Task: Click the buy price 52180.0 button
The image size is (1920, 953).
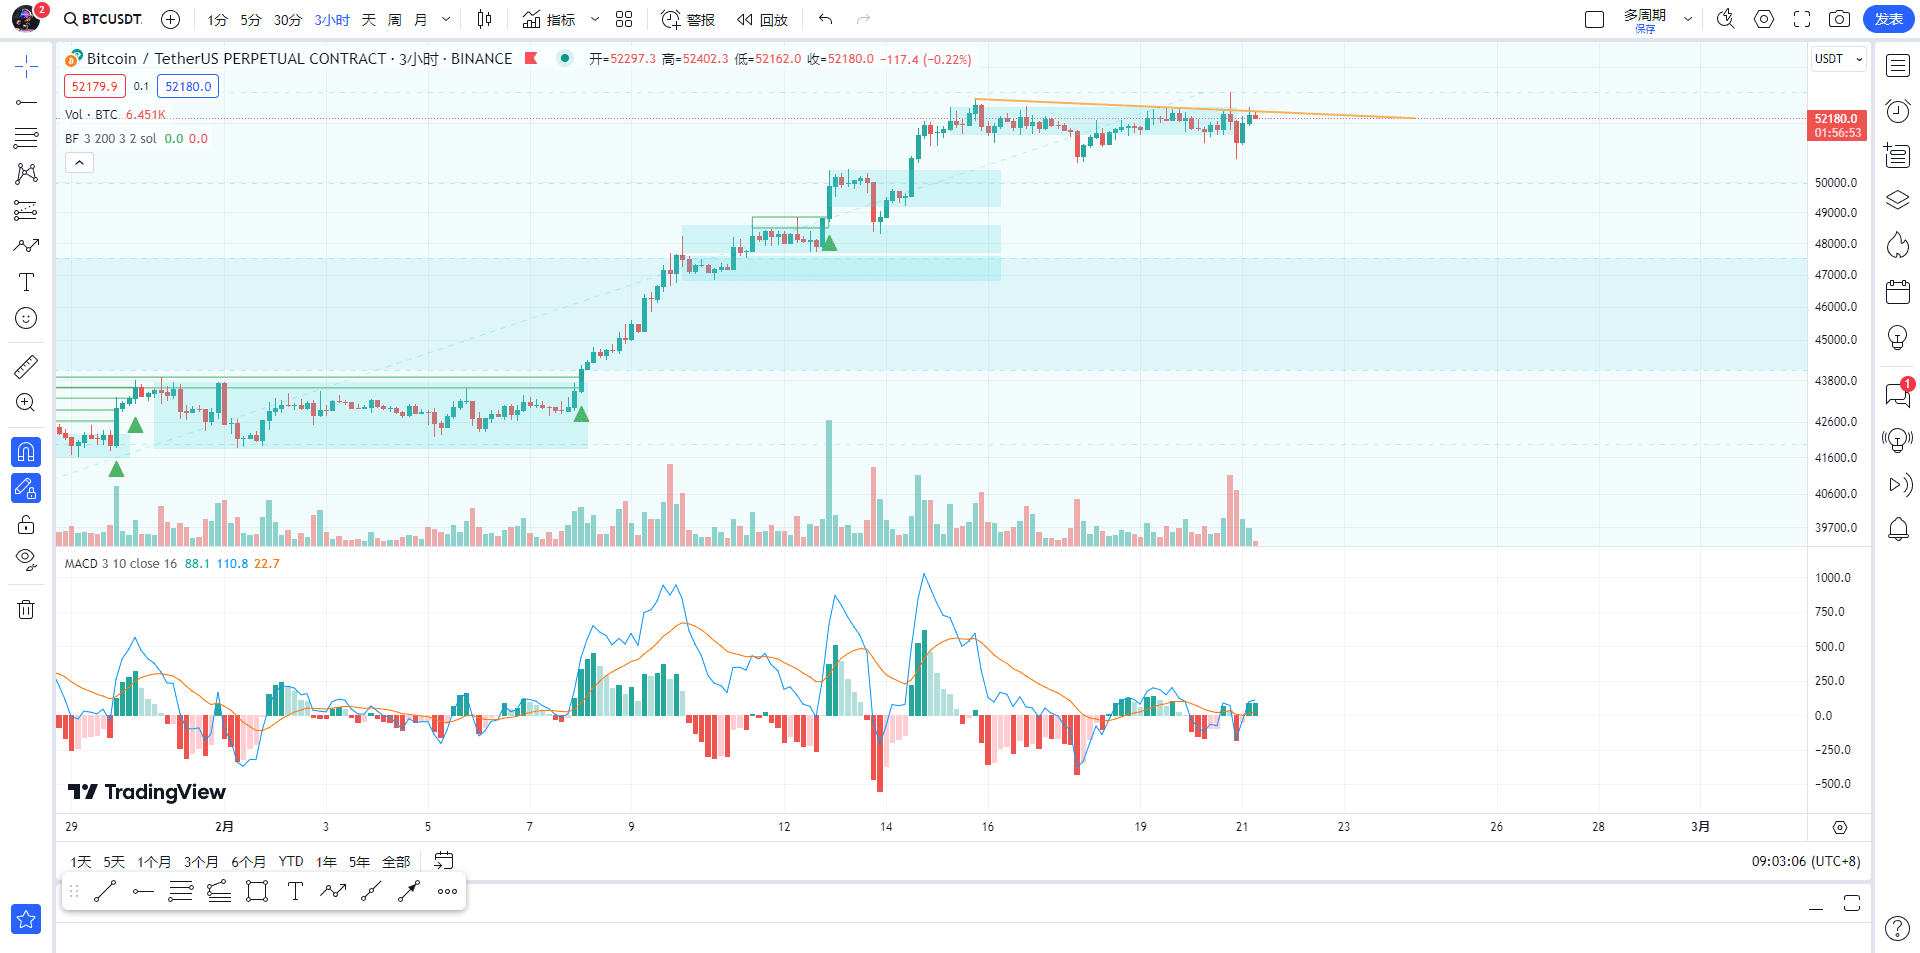Action: point(188,86)
